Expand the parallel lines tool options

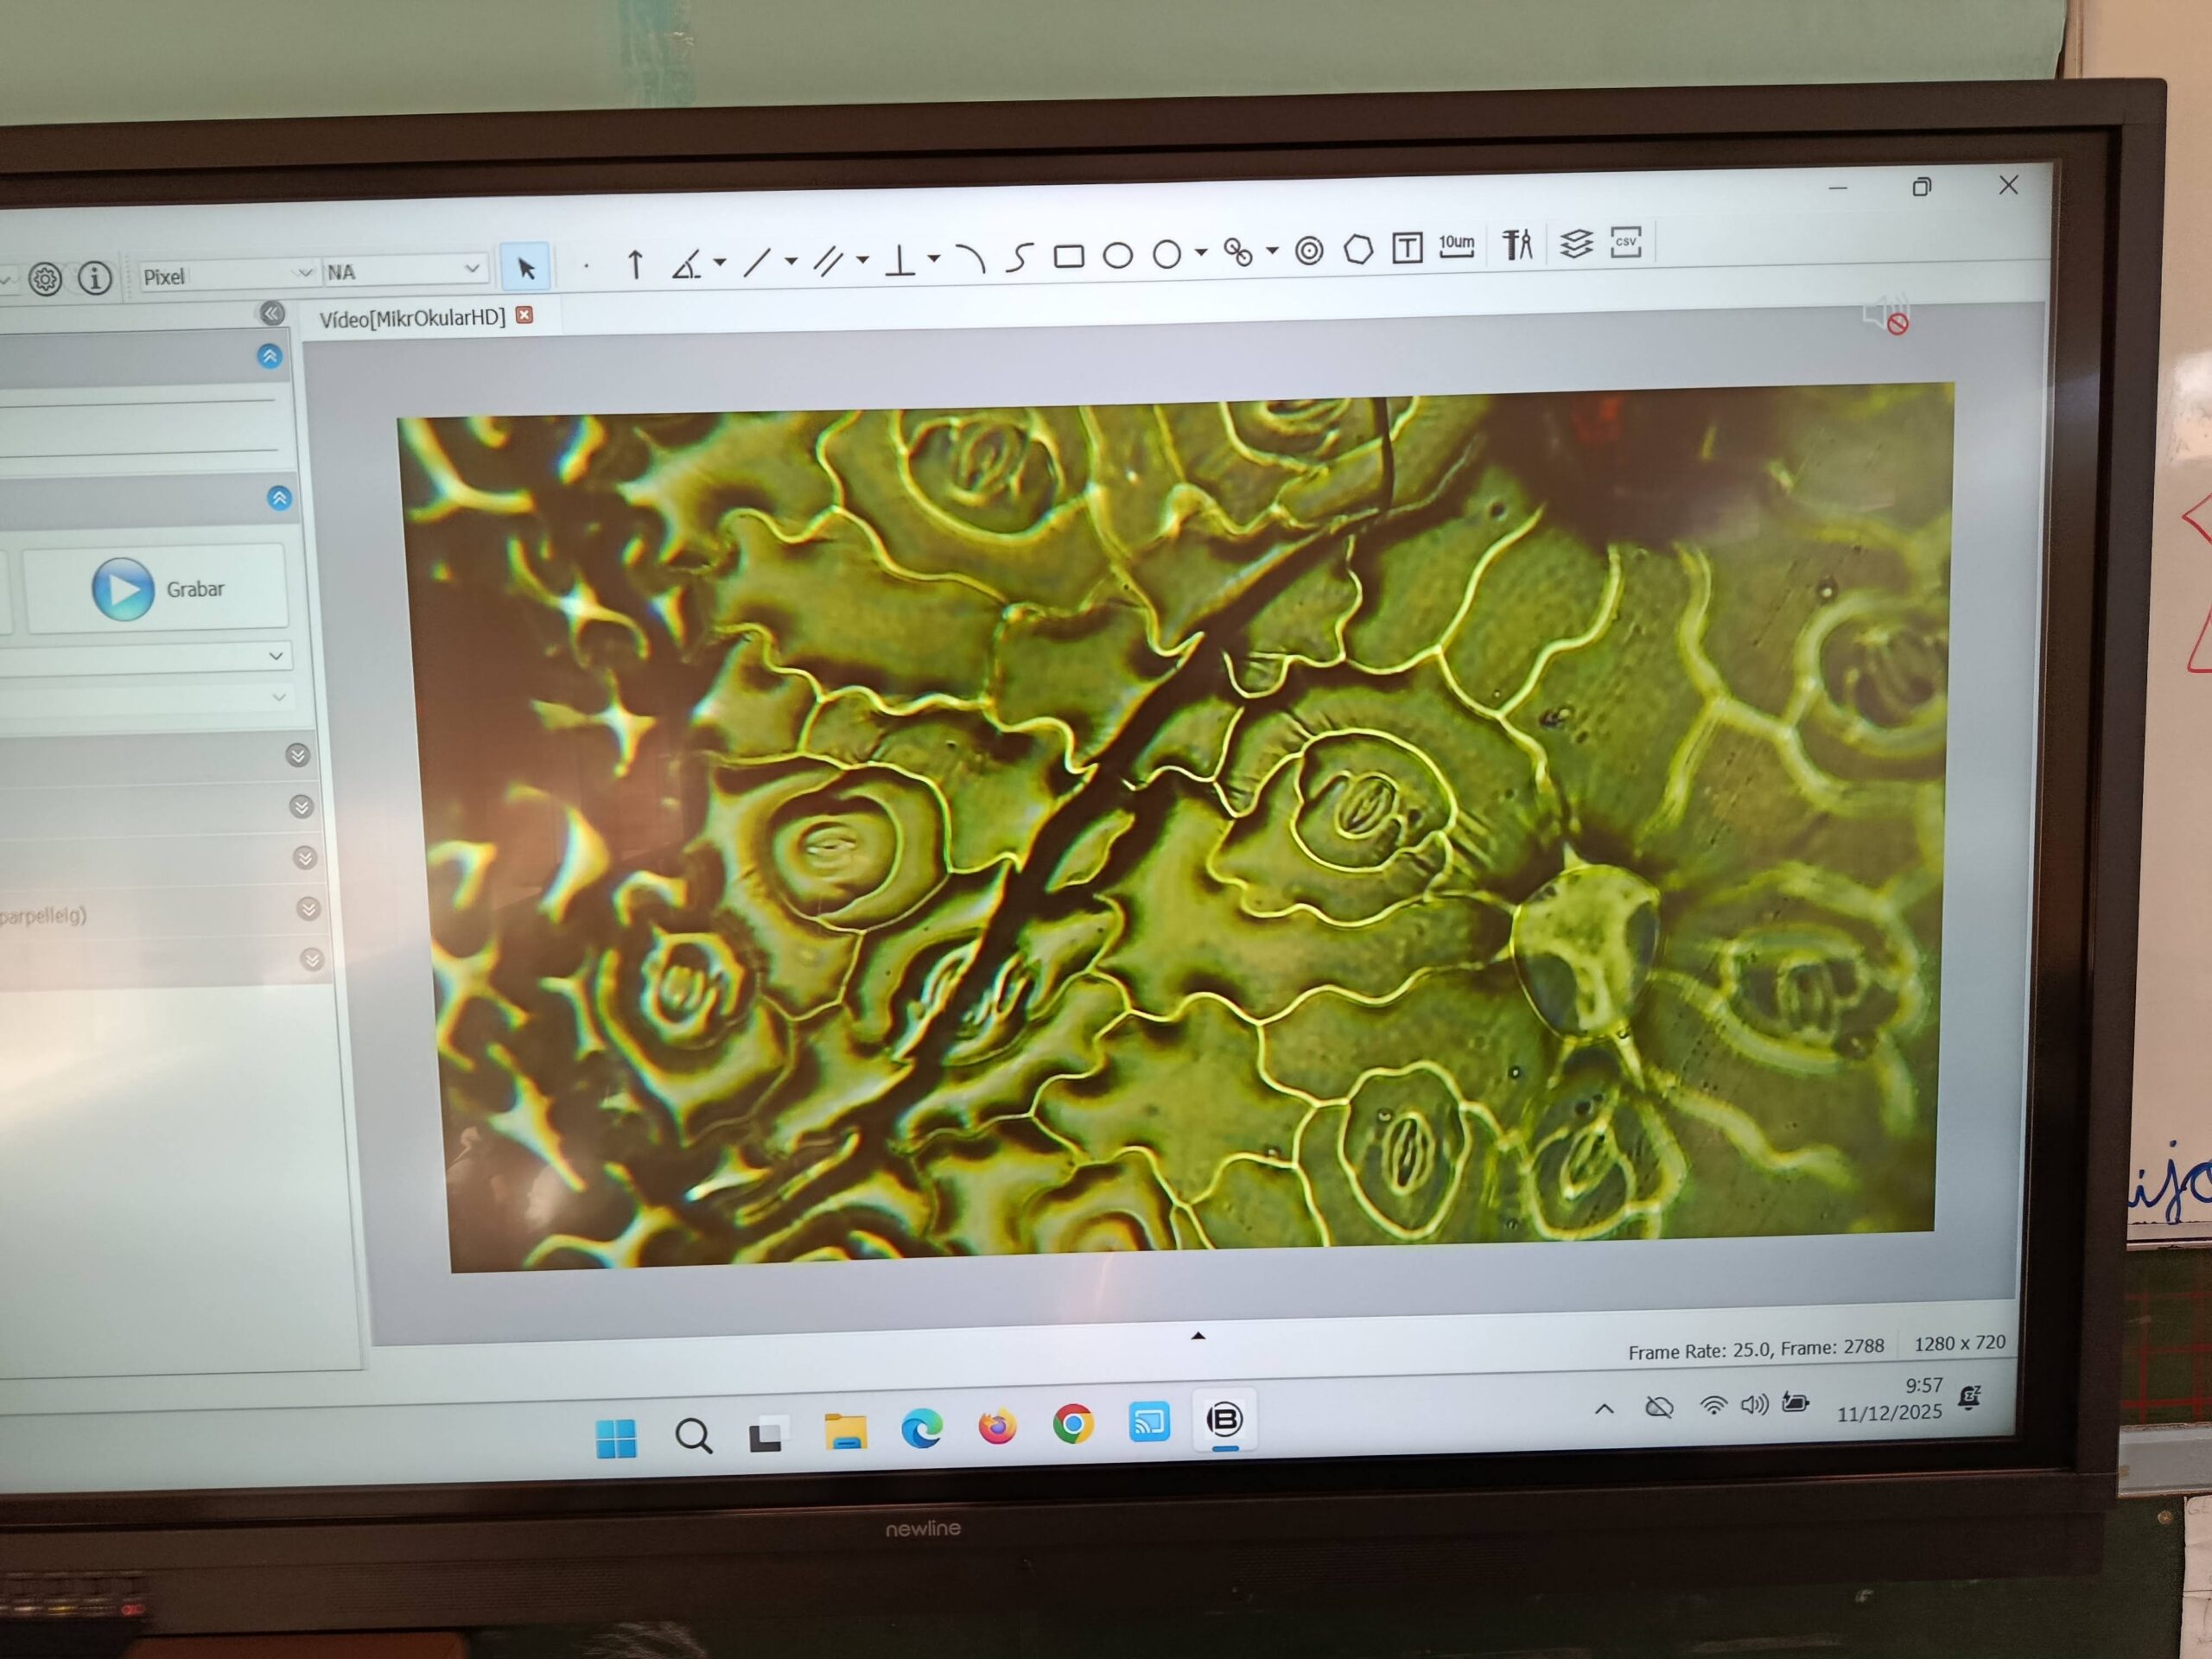click(862, 260)
